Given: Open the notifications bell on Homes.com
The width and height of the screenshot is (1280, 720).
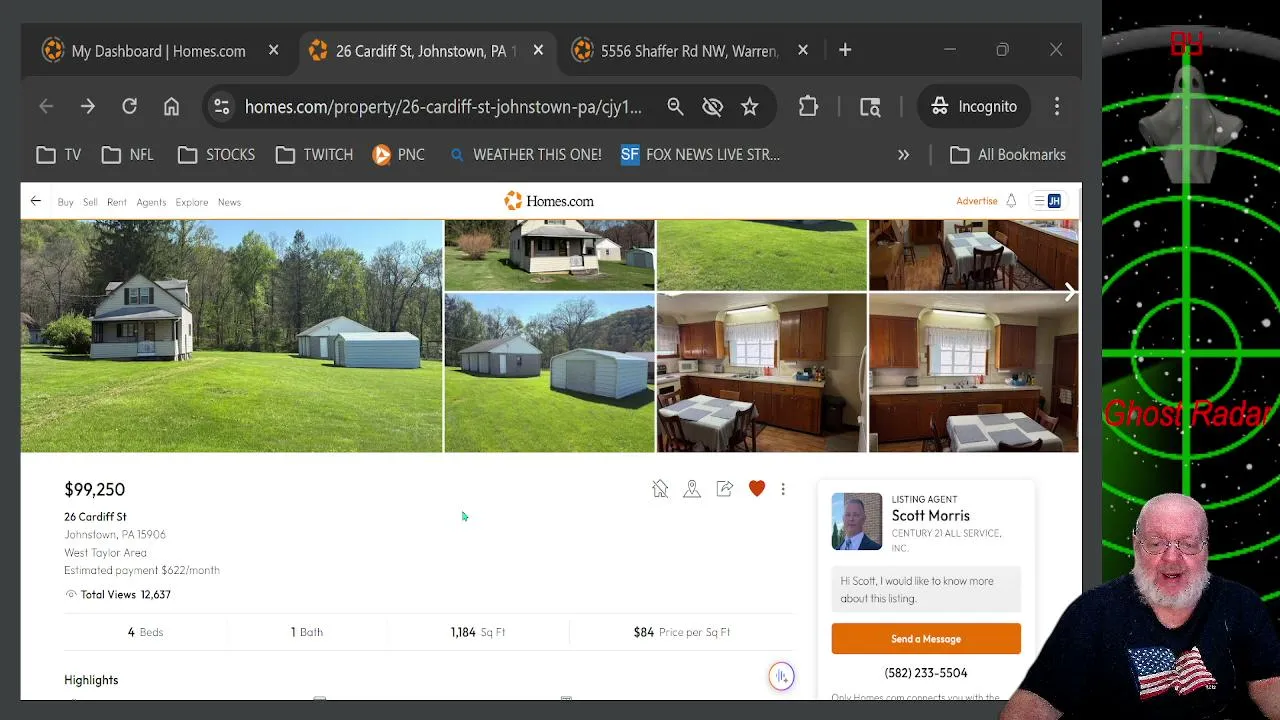Looking at the screenshot, I should tap(1011, 201).
